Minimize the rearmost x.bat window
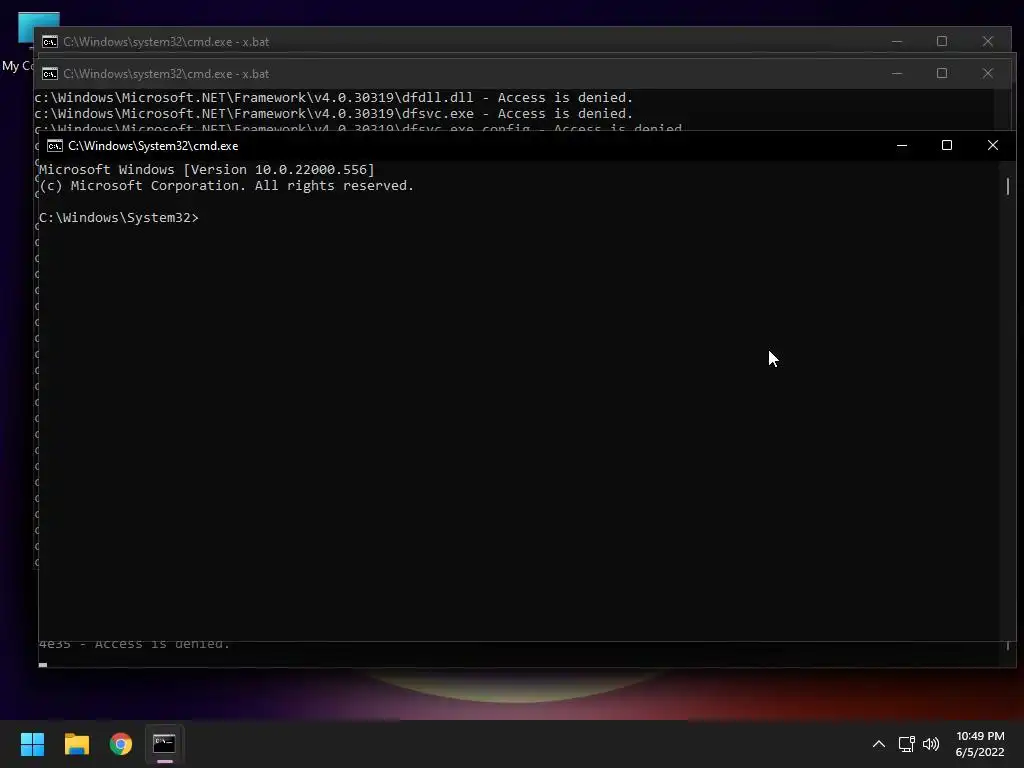This screenshot has width=1024, height=768. click(x=897, y=41)
